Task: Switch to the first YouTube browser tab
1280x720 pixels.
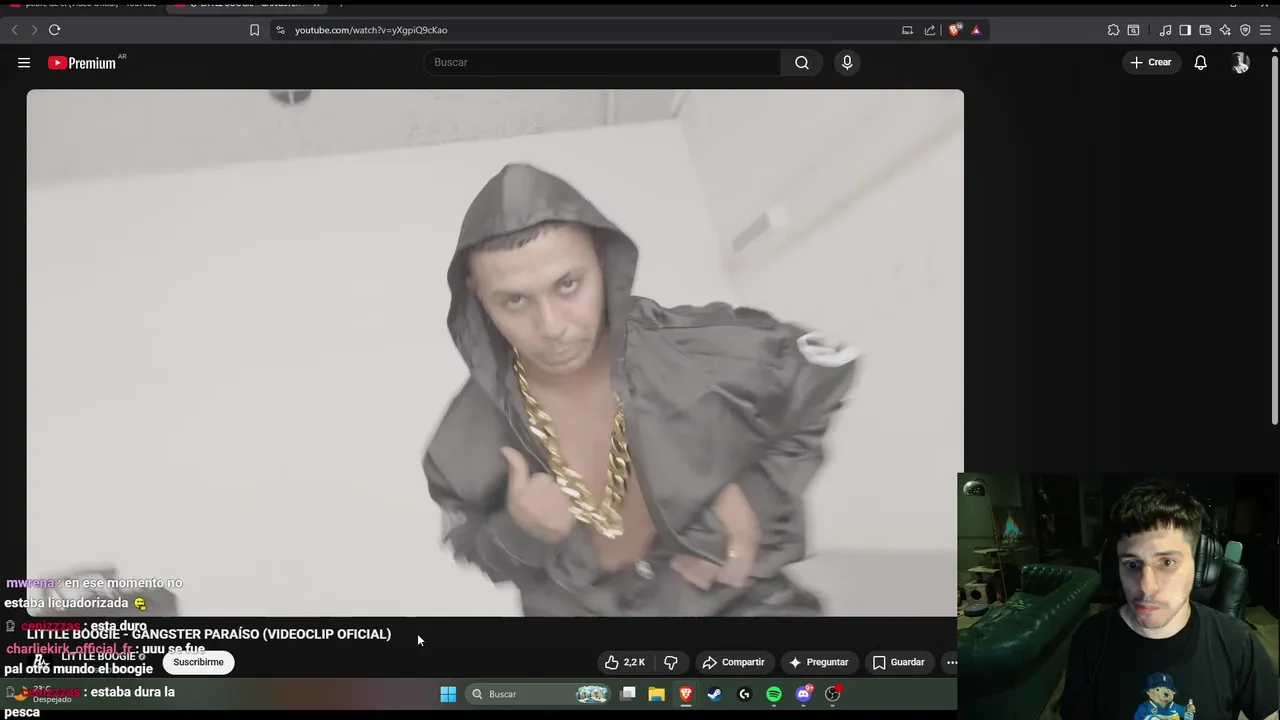Action: coord(85,4)
